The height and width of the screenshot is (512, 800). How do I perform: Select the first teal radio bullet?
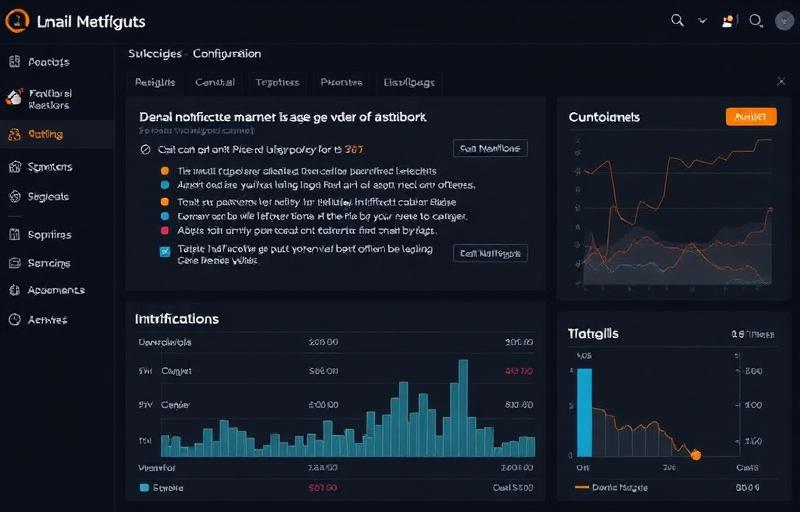coord(165,185)
